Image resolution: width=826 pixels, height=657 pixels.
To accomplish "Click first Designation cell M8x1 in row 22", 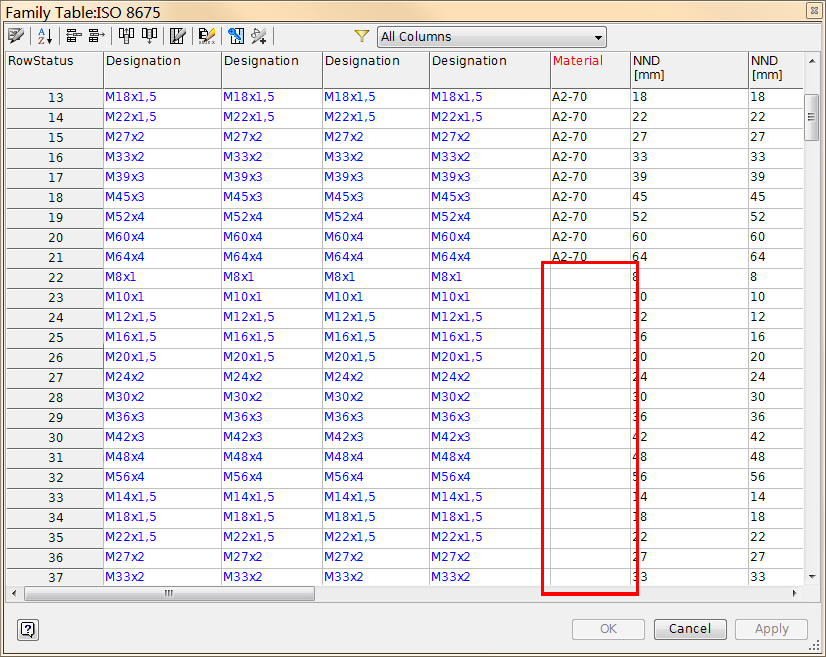I will (x=163, y=277).
